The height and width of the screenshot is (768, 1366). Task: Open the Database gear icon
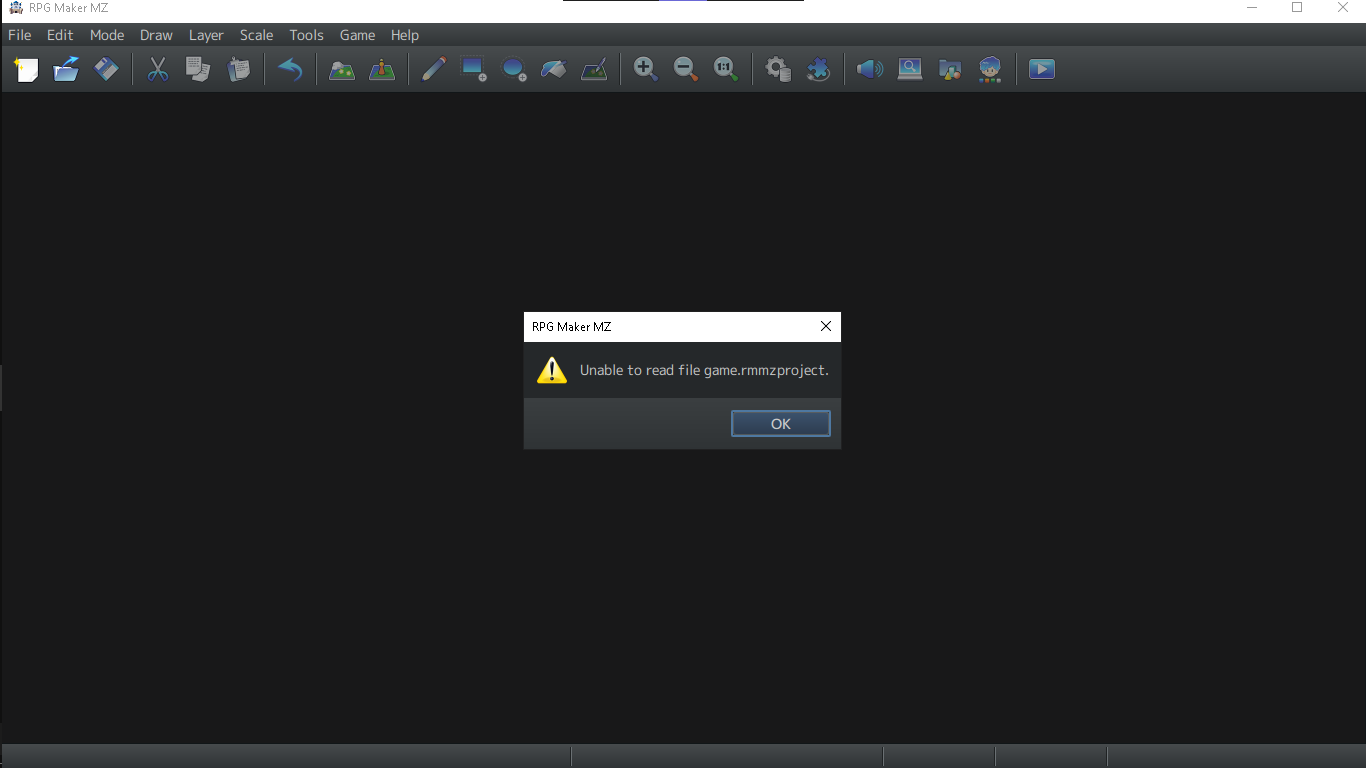778,69
